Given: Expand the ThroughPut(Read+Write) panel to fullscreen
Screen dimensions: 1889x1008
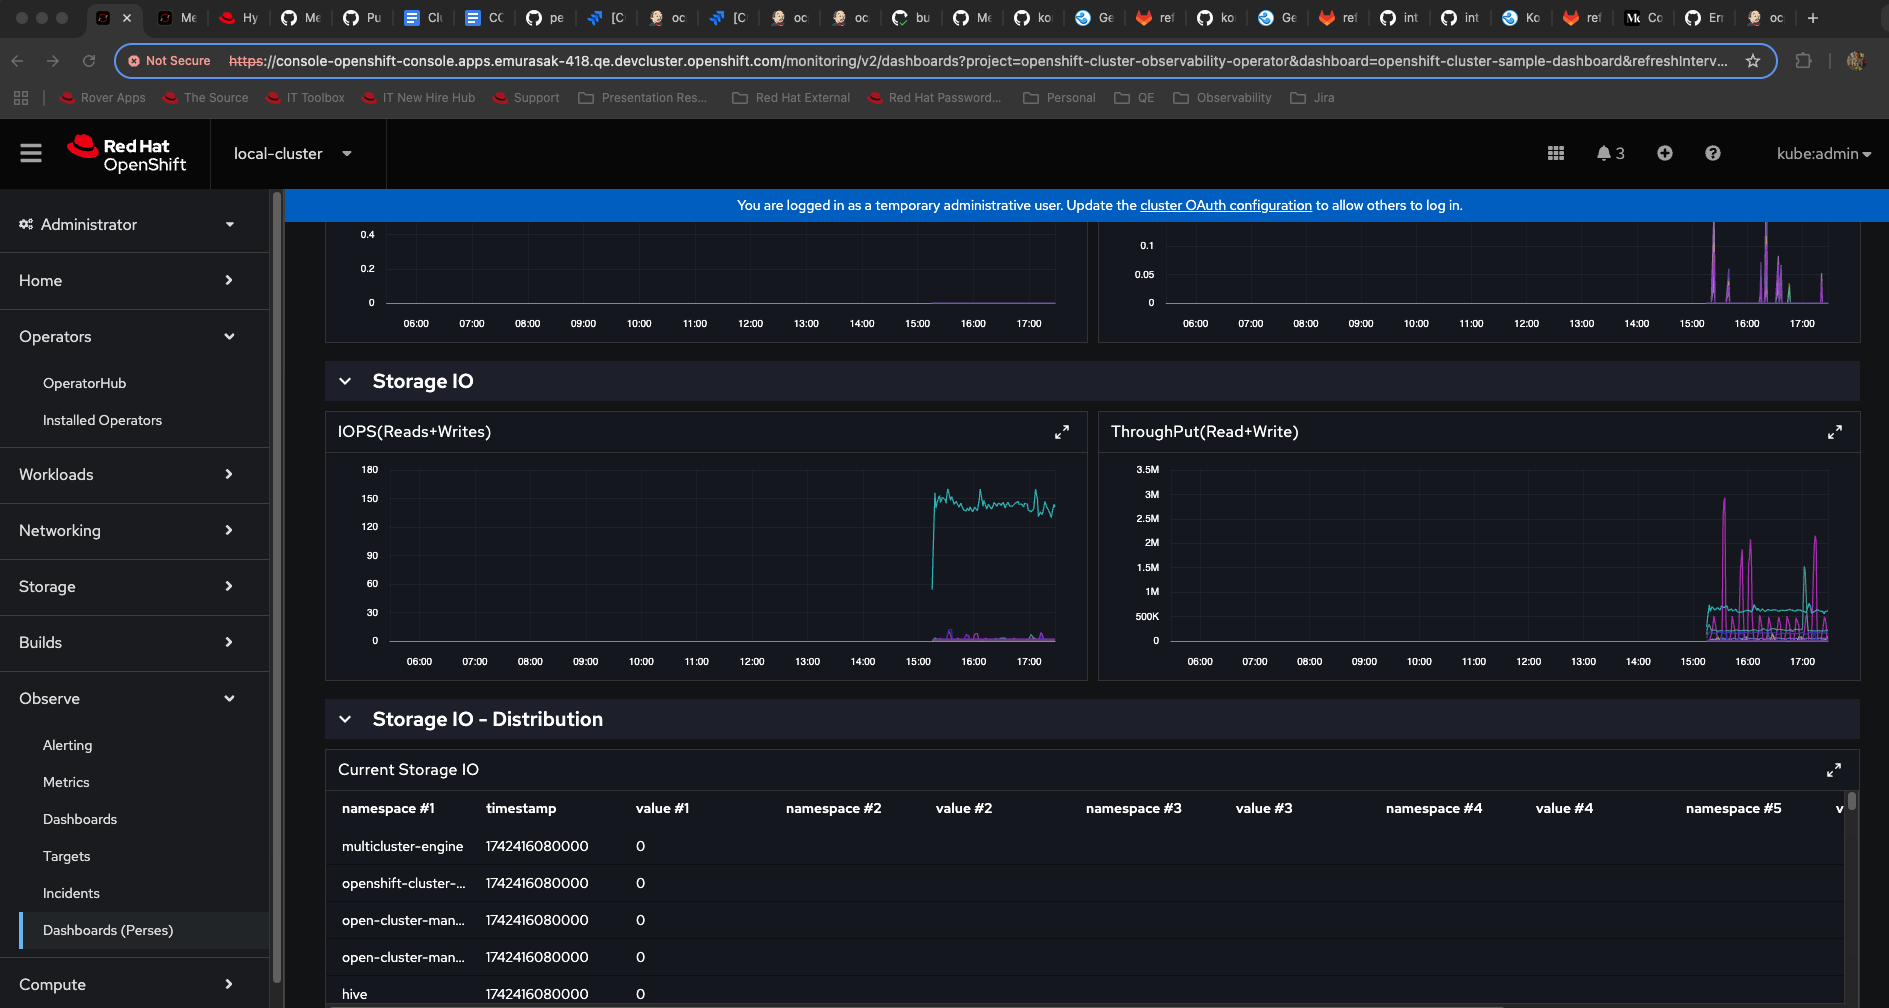Looking at the screenshot, I should click(x=1834, y=432).
